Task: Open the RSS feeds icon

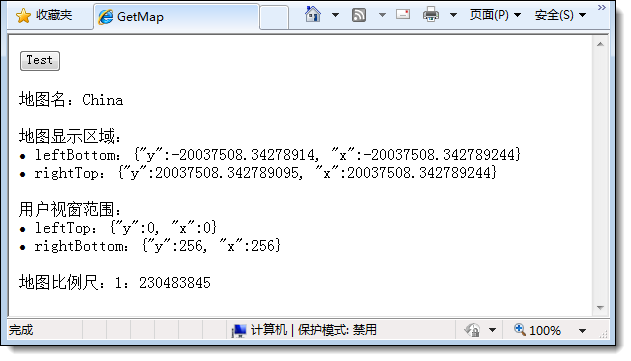Action: (x=359, y=15)
